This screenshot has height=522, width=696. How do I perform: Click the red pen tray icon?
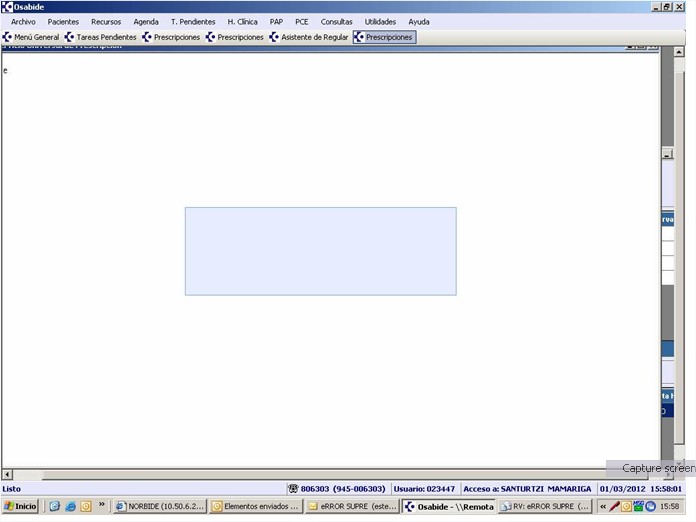(x=615, y=506)
